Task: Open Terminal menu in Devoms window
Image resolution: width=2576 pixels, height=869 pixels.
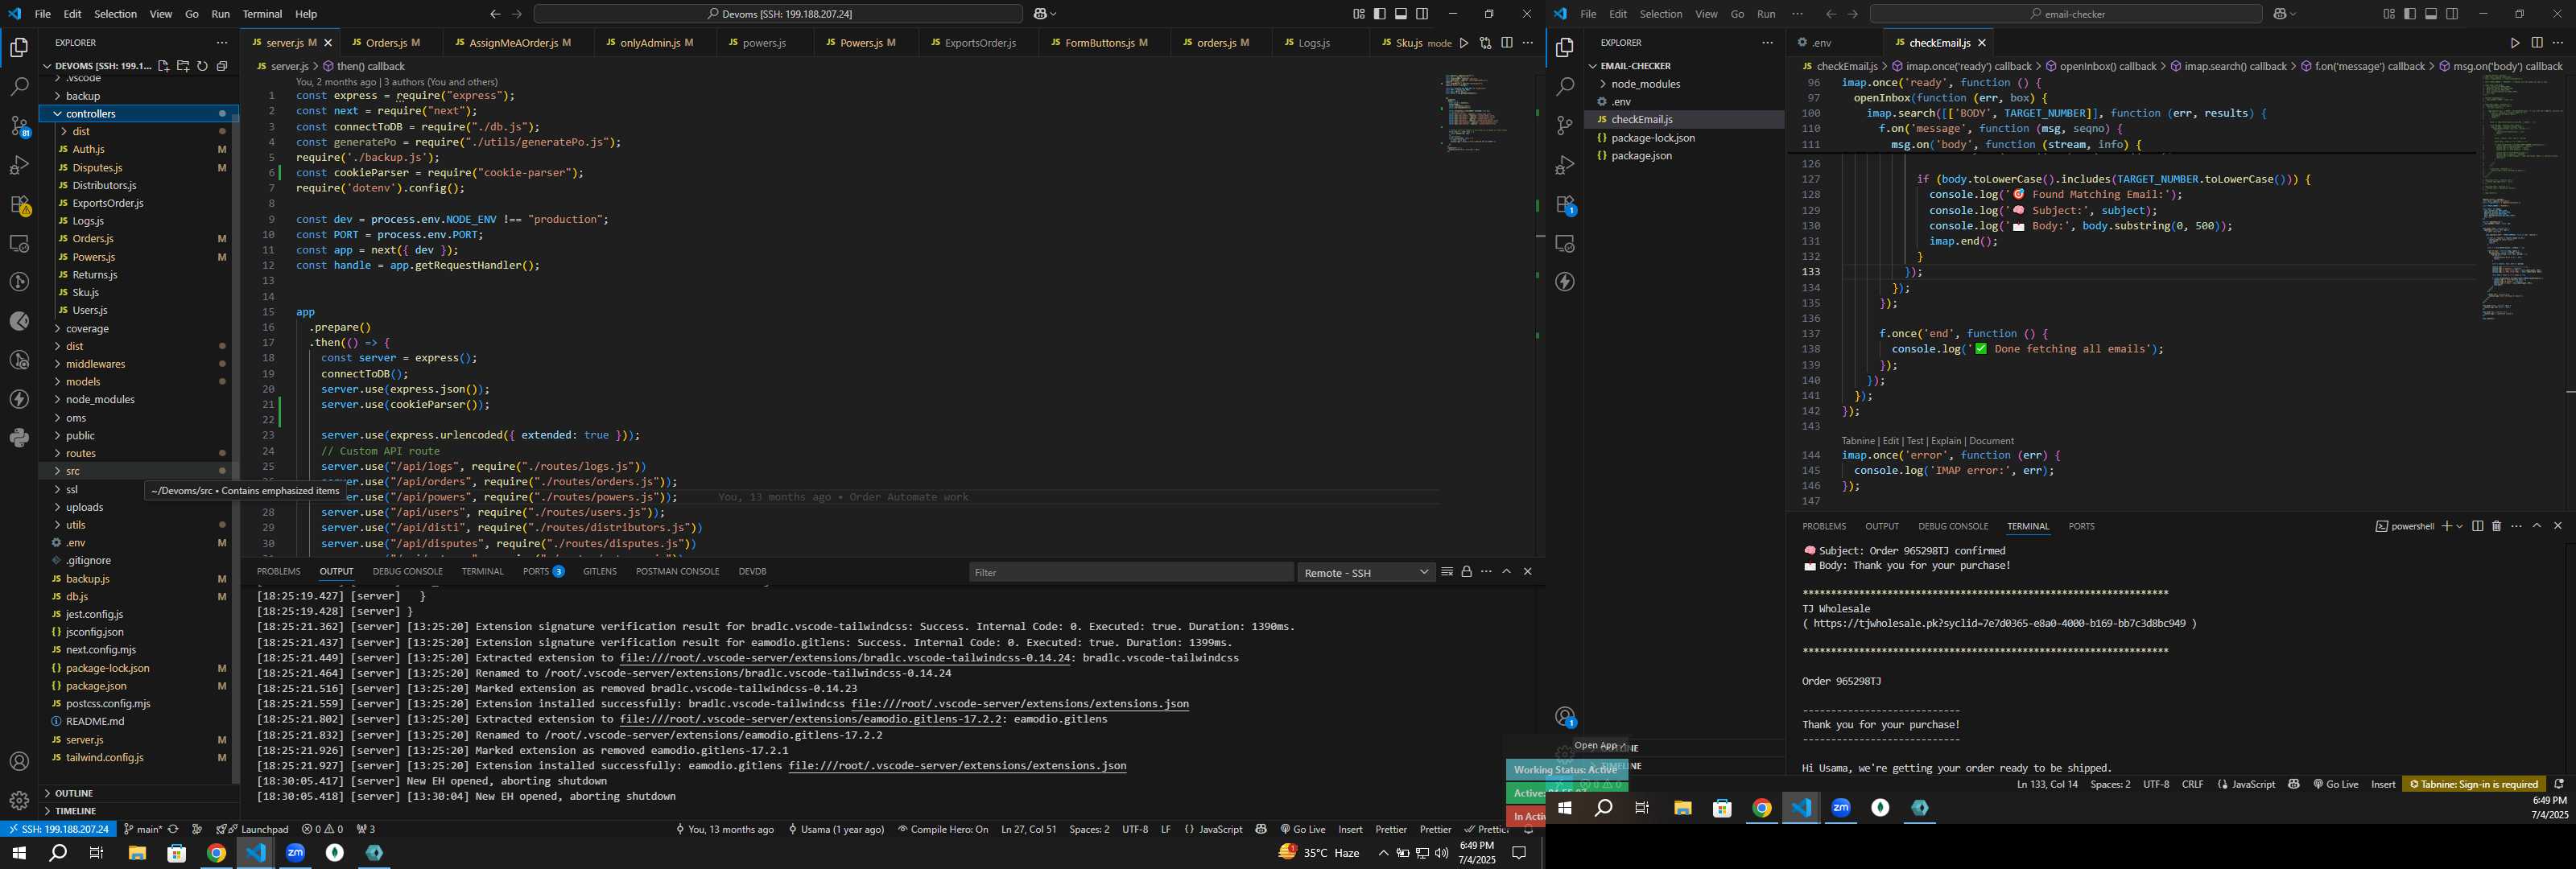Action: coord(262,14)
